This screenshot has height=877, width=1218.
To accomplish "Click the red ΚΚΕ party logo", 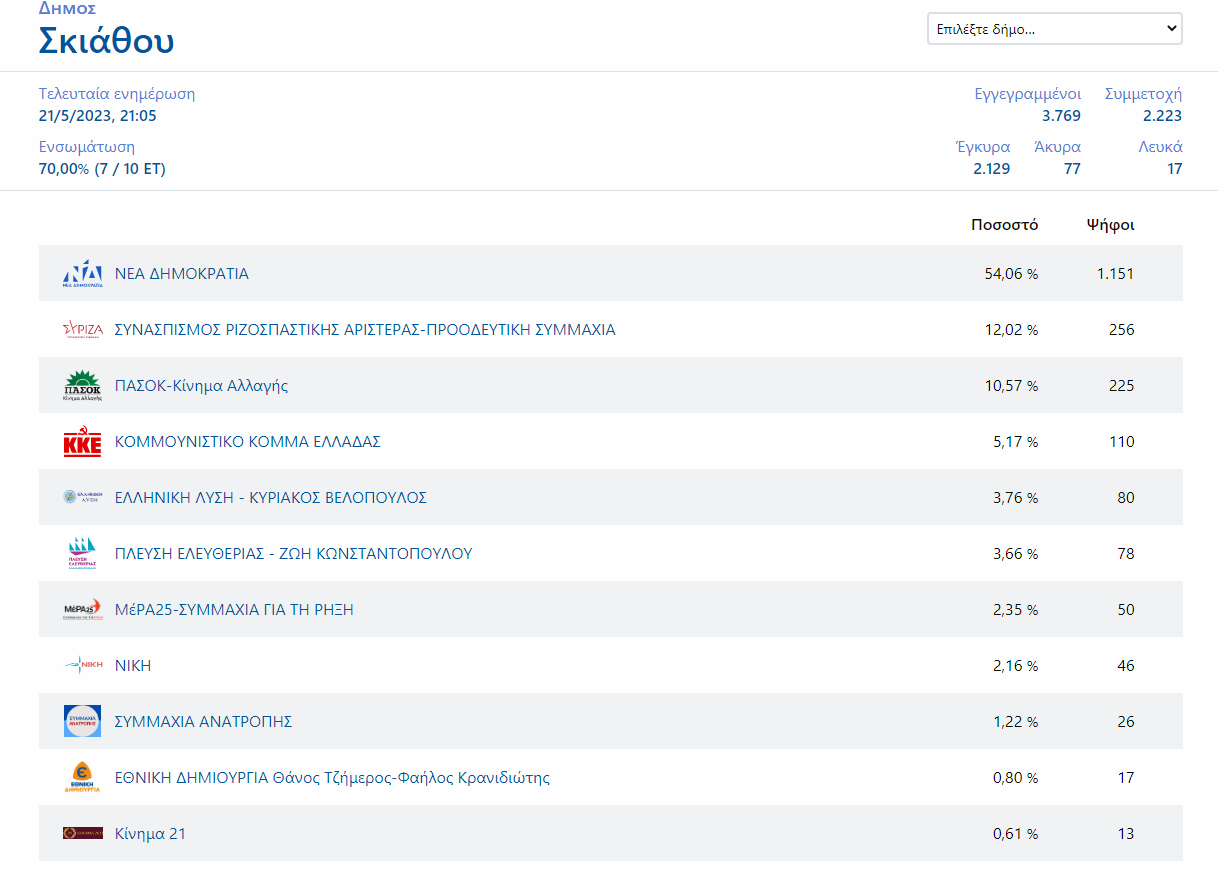I will (x=82, y=442).
